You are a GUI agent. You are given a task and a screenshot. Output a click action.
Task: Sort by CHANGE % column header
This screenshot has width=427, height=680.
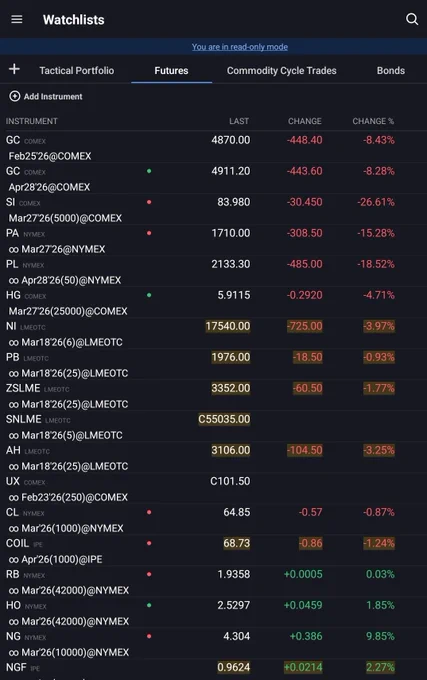pyautogui.click(x=373, y=121)
